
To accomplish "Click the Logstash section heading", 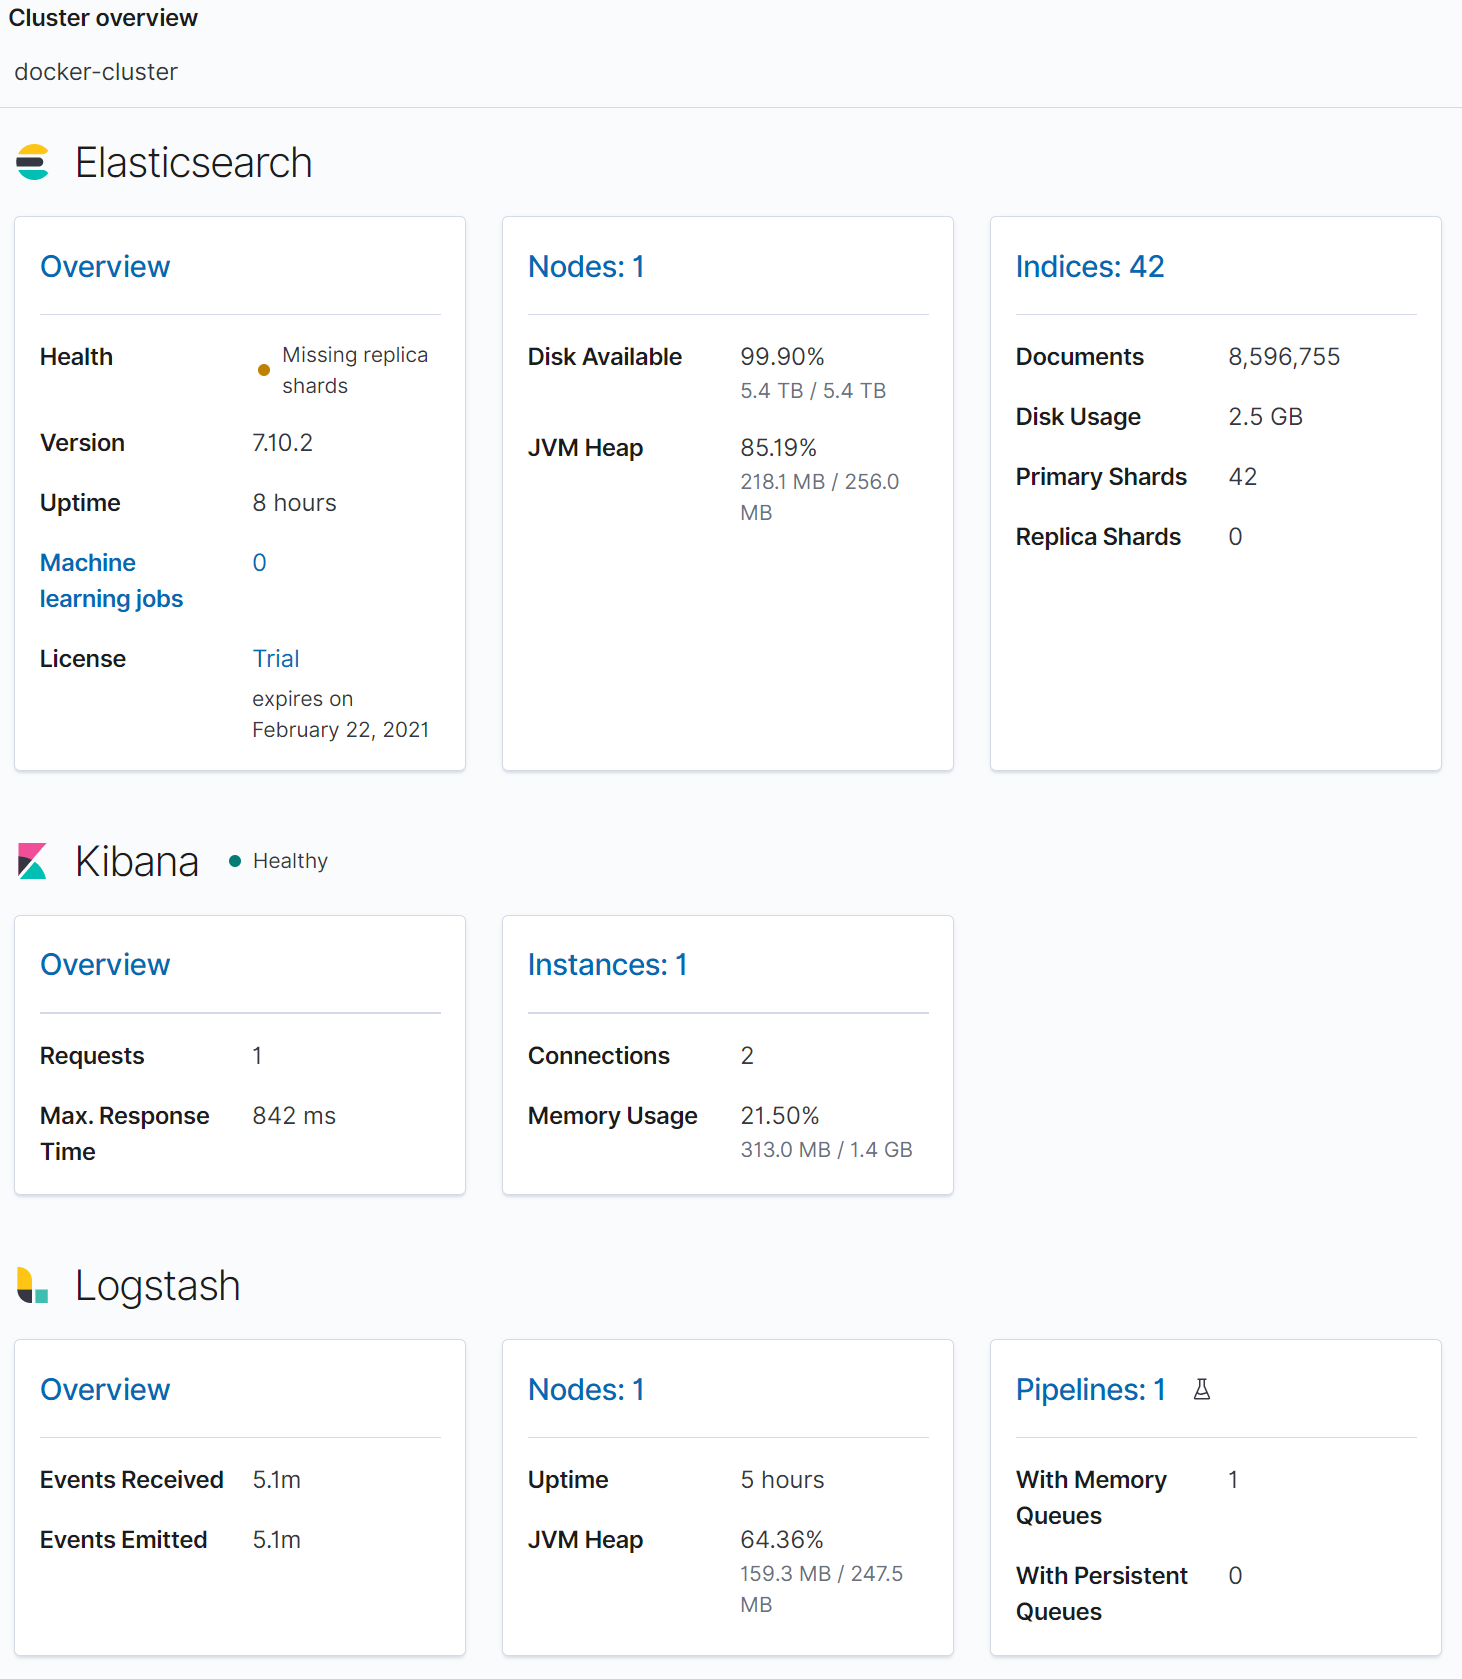I will (158, 1286).
